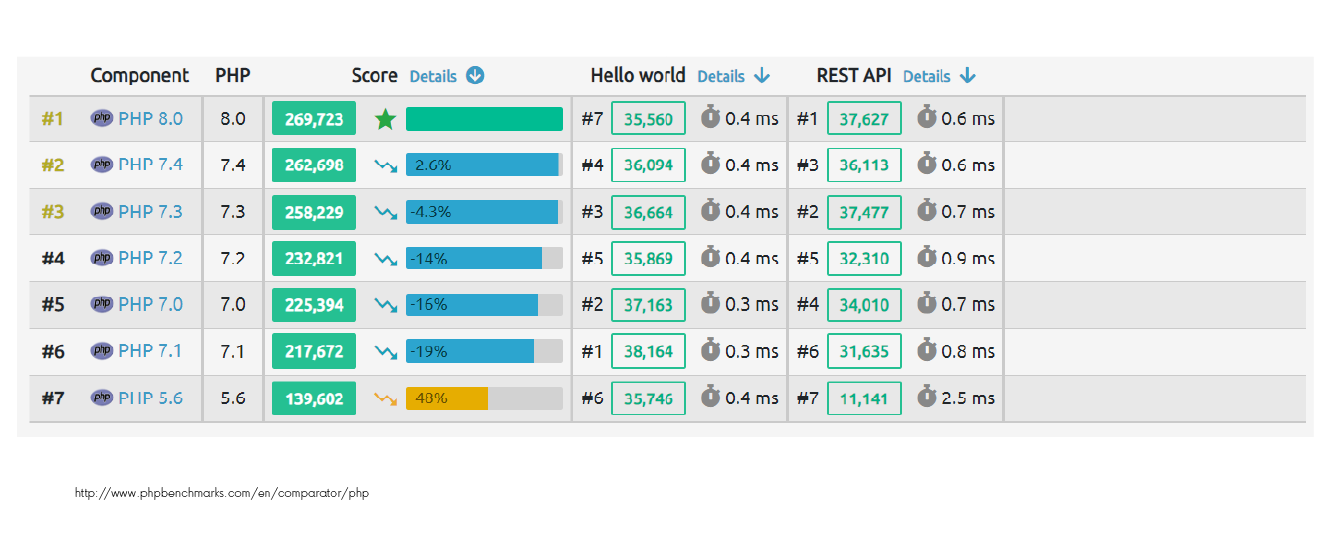Click the arrow next to Hello world Details
The width and height of the screenshot is (1331, 533).
coord(762,76)
